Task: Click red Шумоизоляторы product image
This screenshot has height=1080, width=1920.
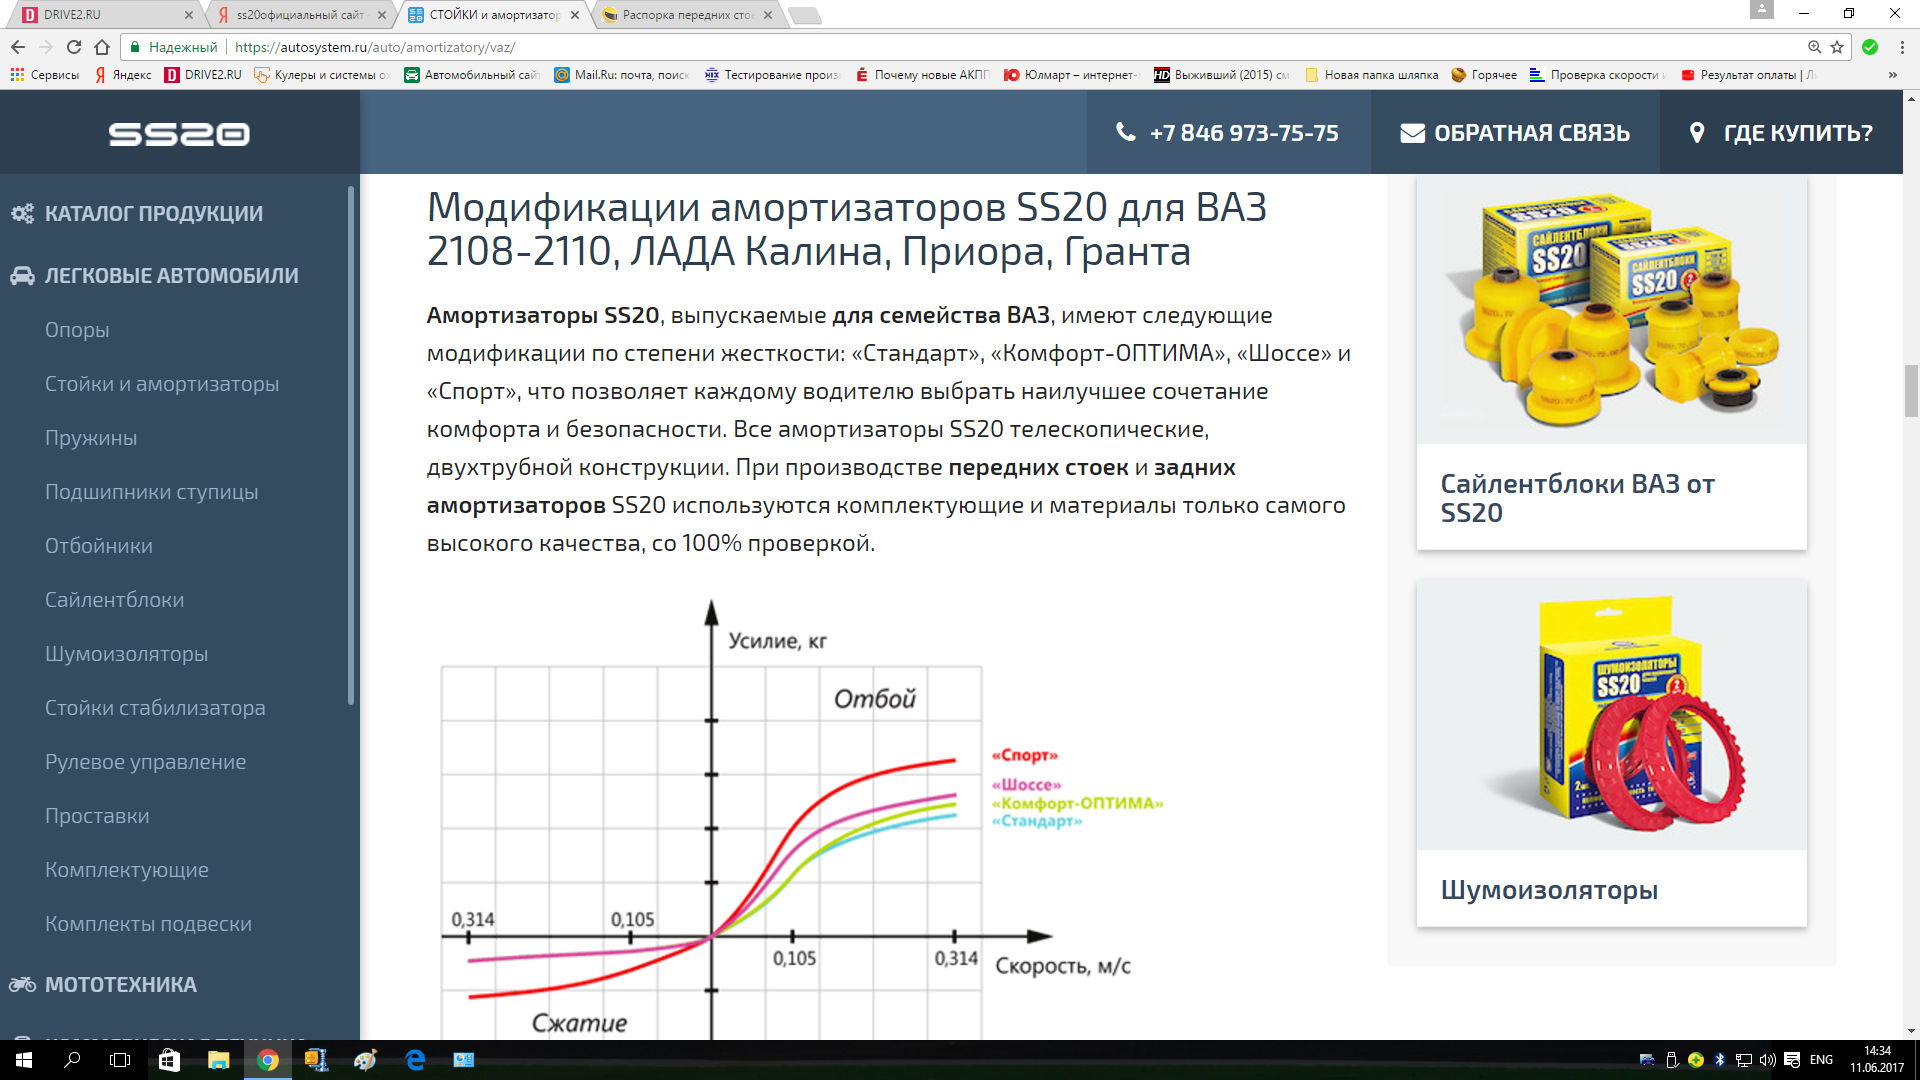Action: (x=1611, y=714)
